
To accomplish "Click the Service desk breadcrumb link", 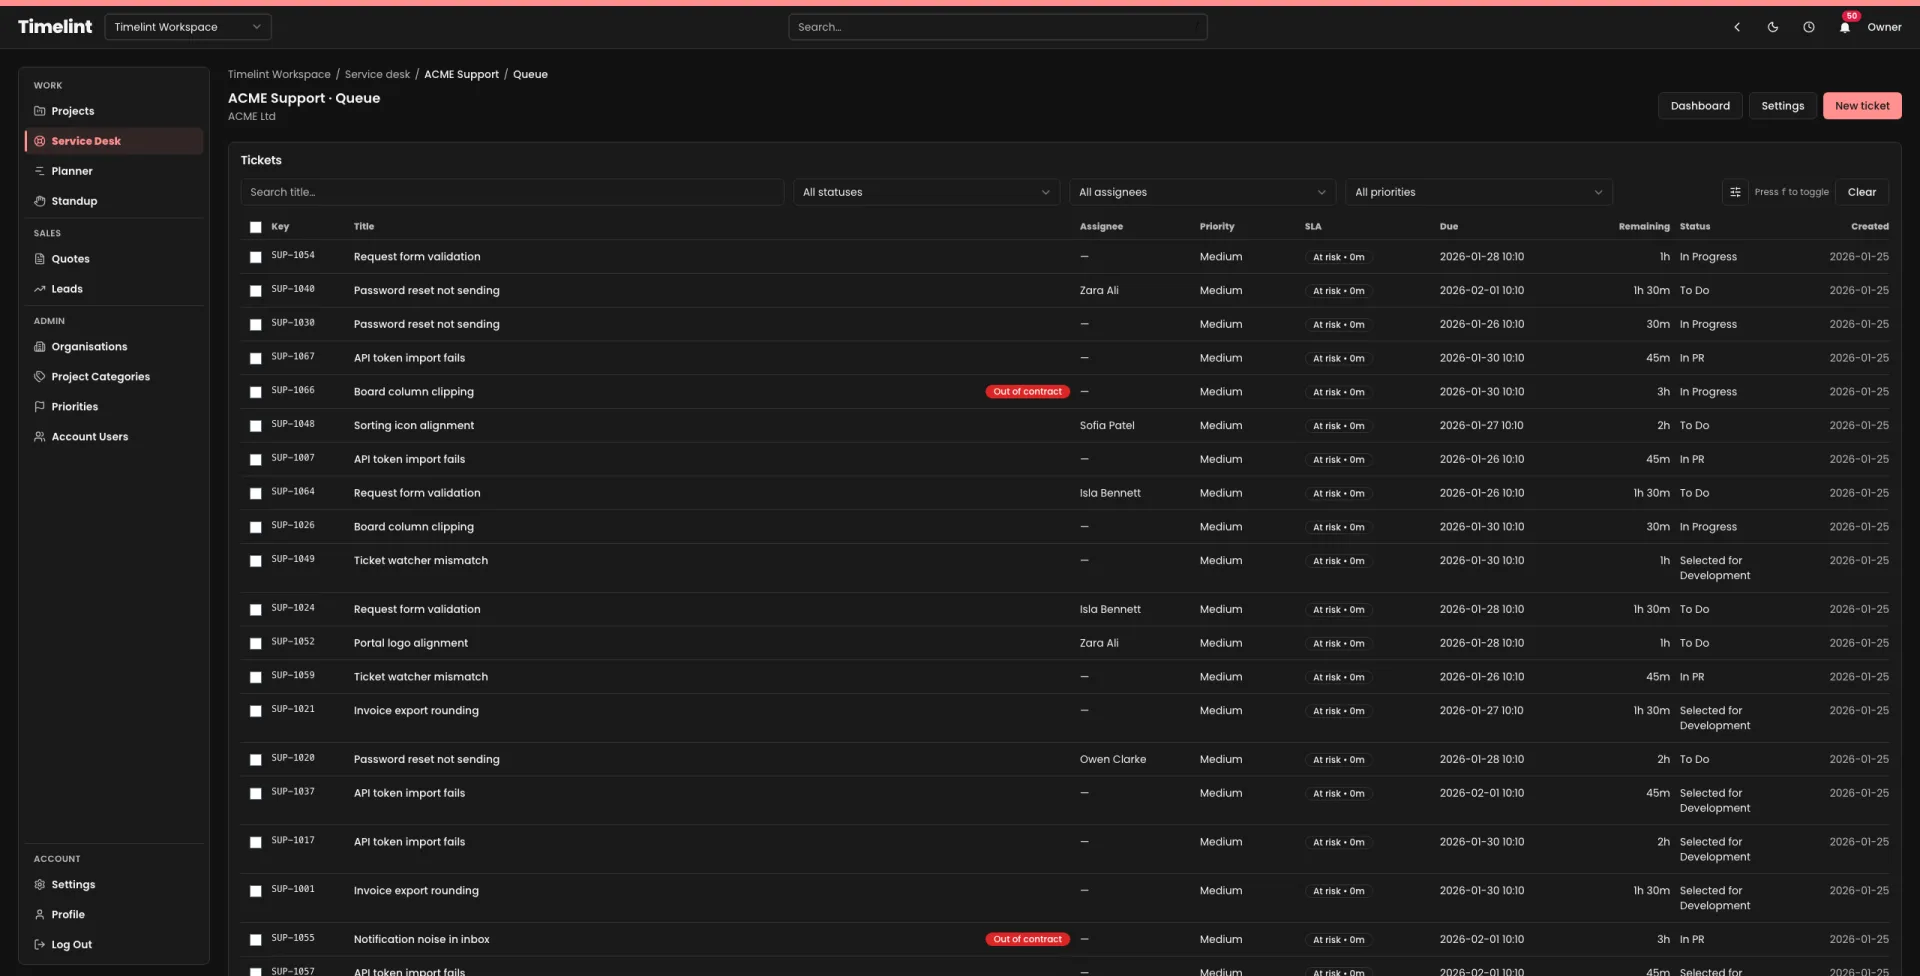I will pos(377,74).
